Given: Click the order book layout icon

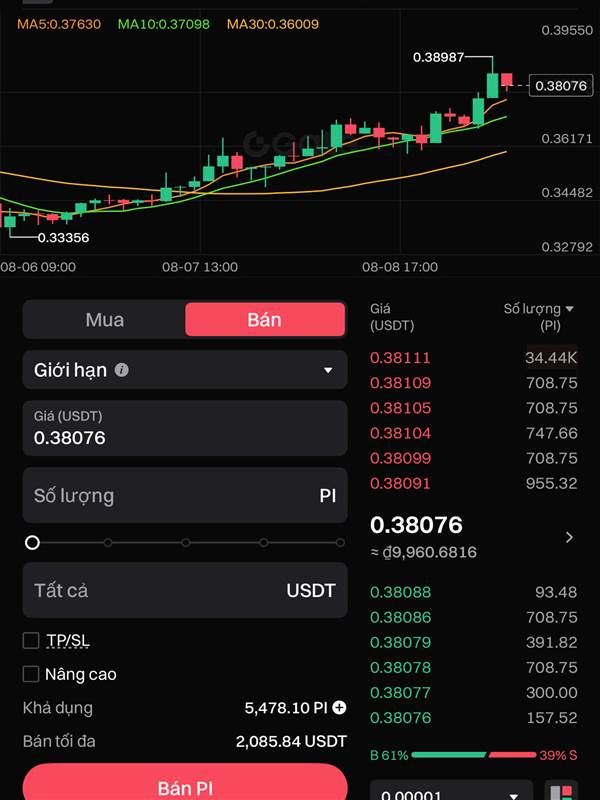Looking at the screenshot, I should 561,792.
